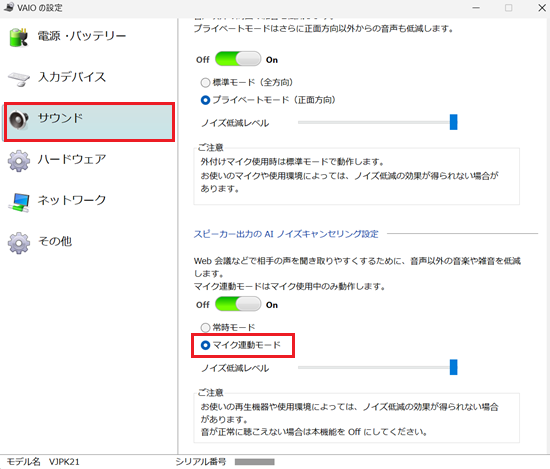Select 常時モード radio button
This screenshot has width=550, height=469.
[205, 328]
